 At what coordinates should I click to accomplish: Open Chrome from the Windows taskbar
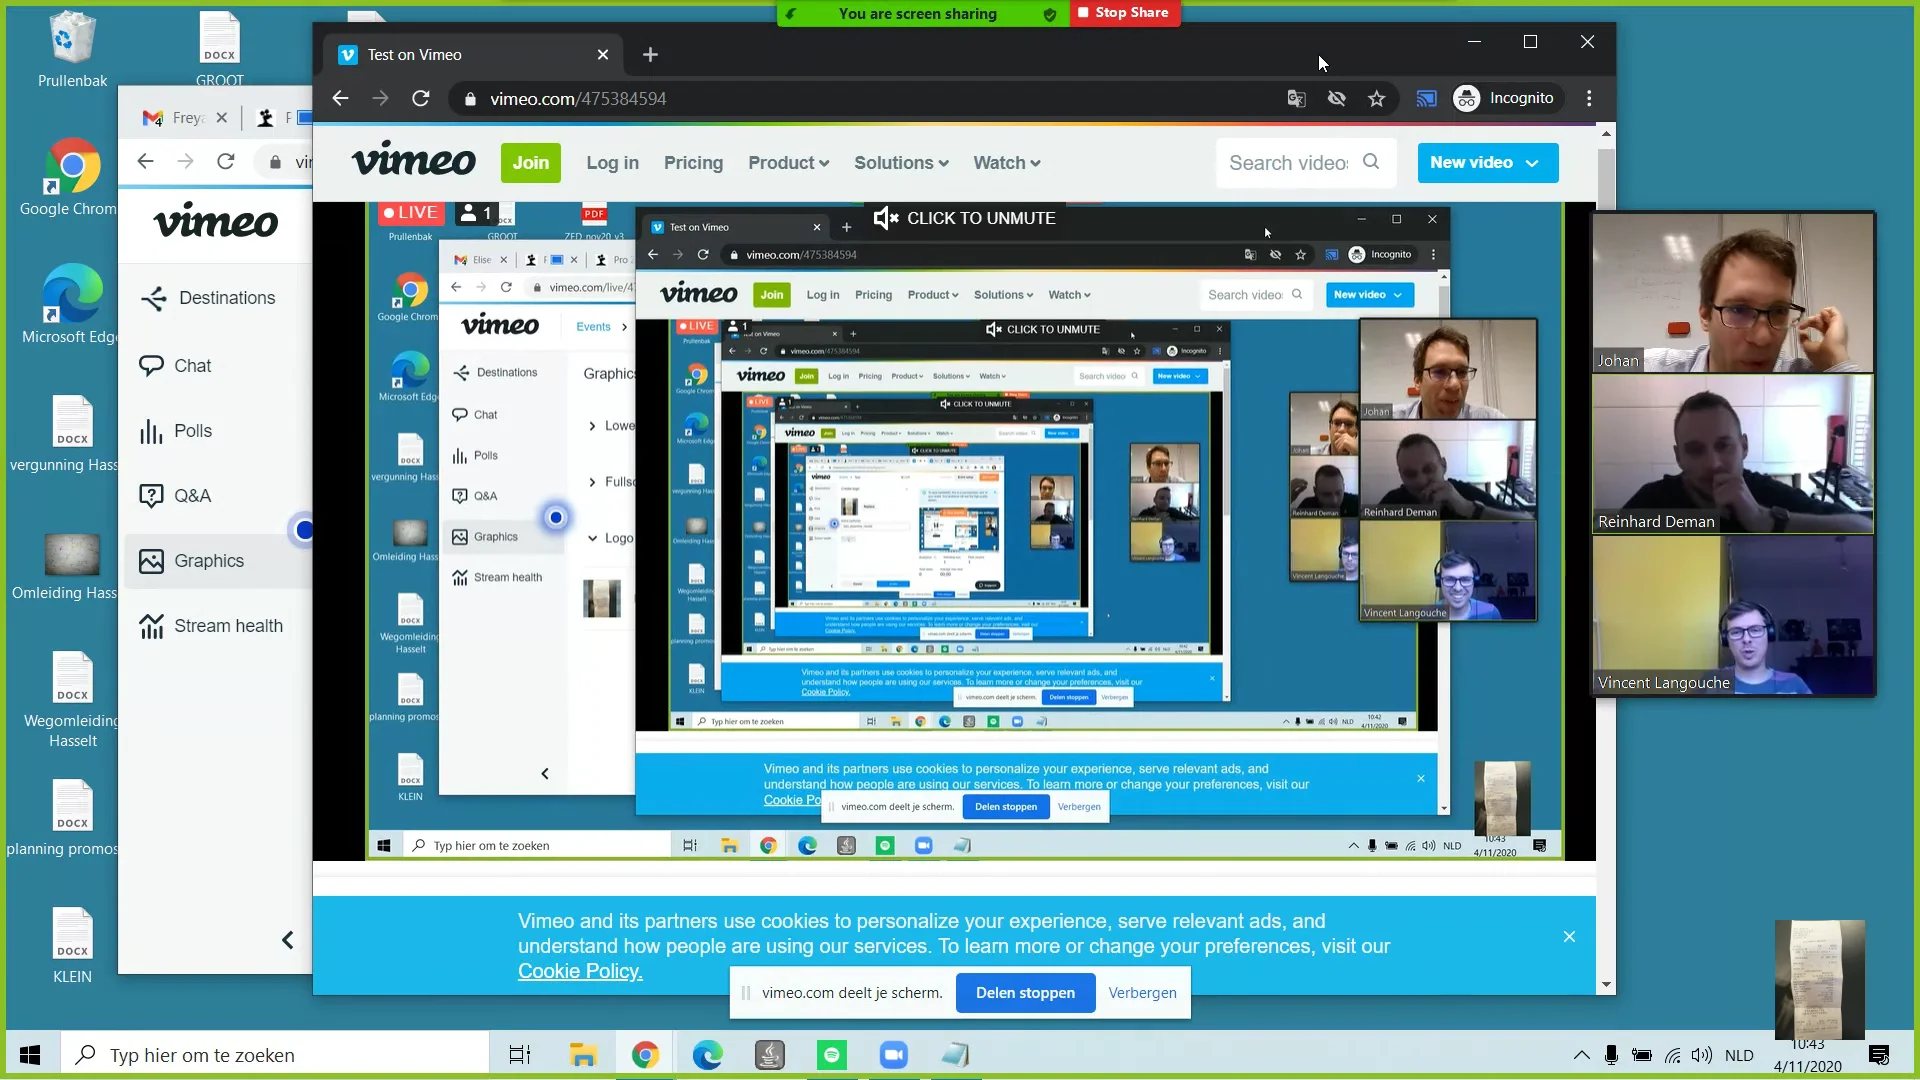(x=645, y=1055)
